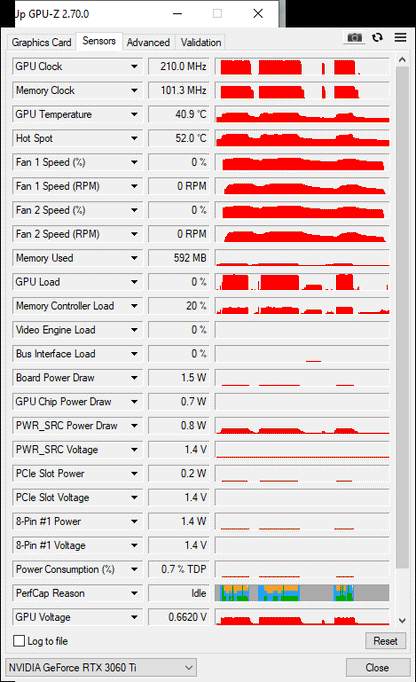416x682 pixels.
Task: Open the Fan 1 Speed (%) dropdown
Action: (134, 162)
